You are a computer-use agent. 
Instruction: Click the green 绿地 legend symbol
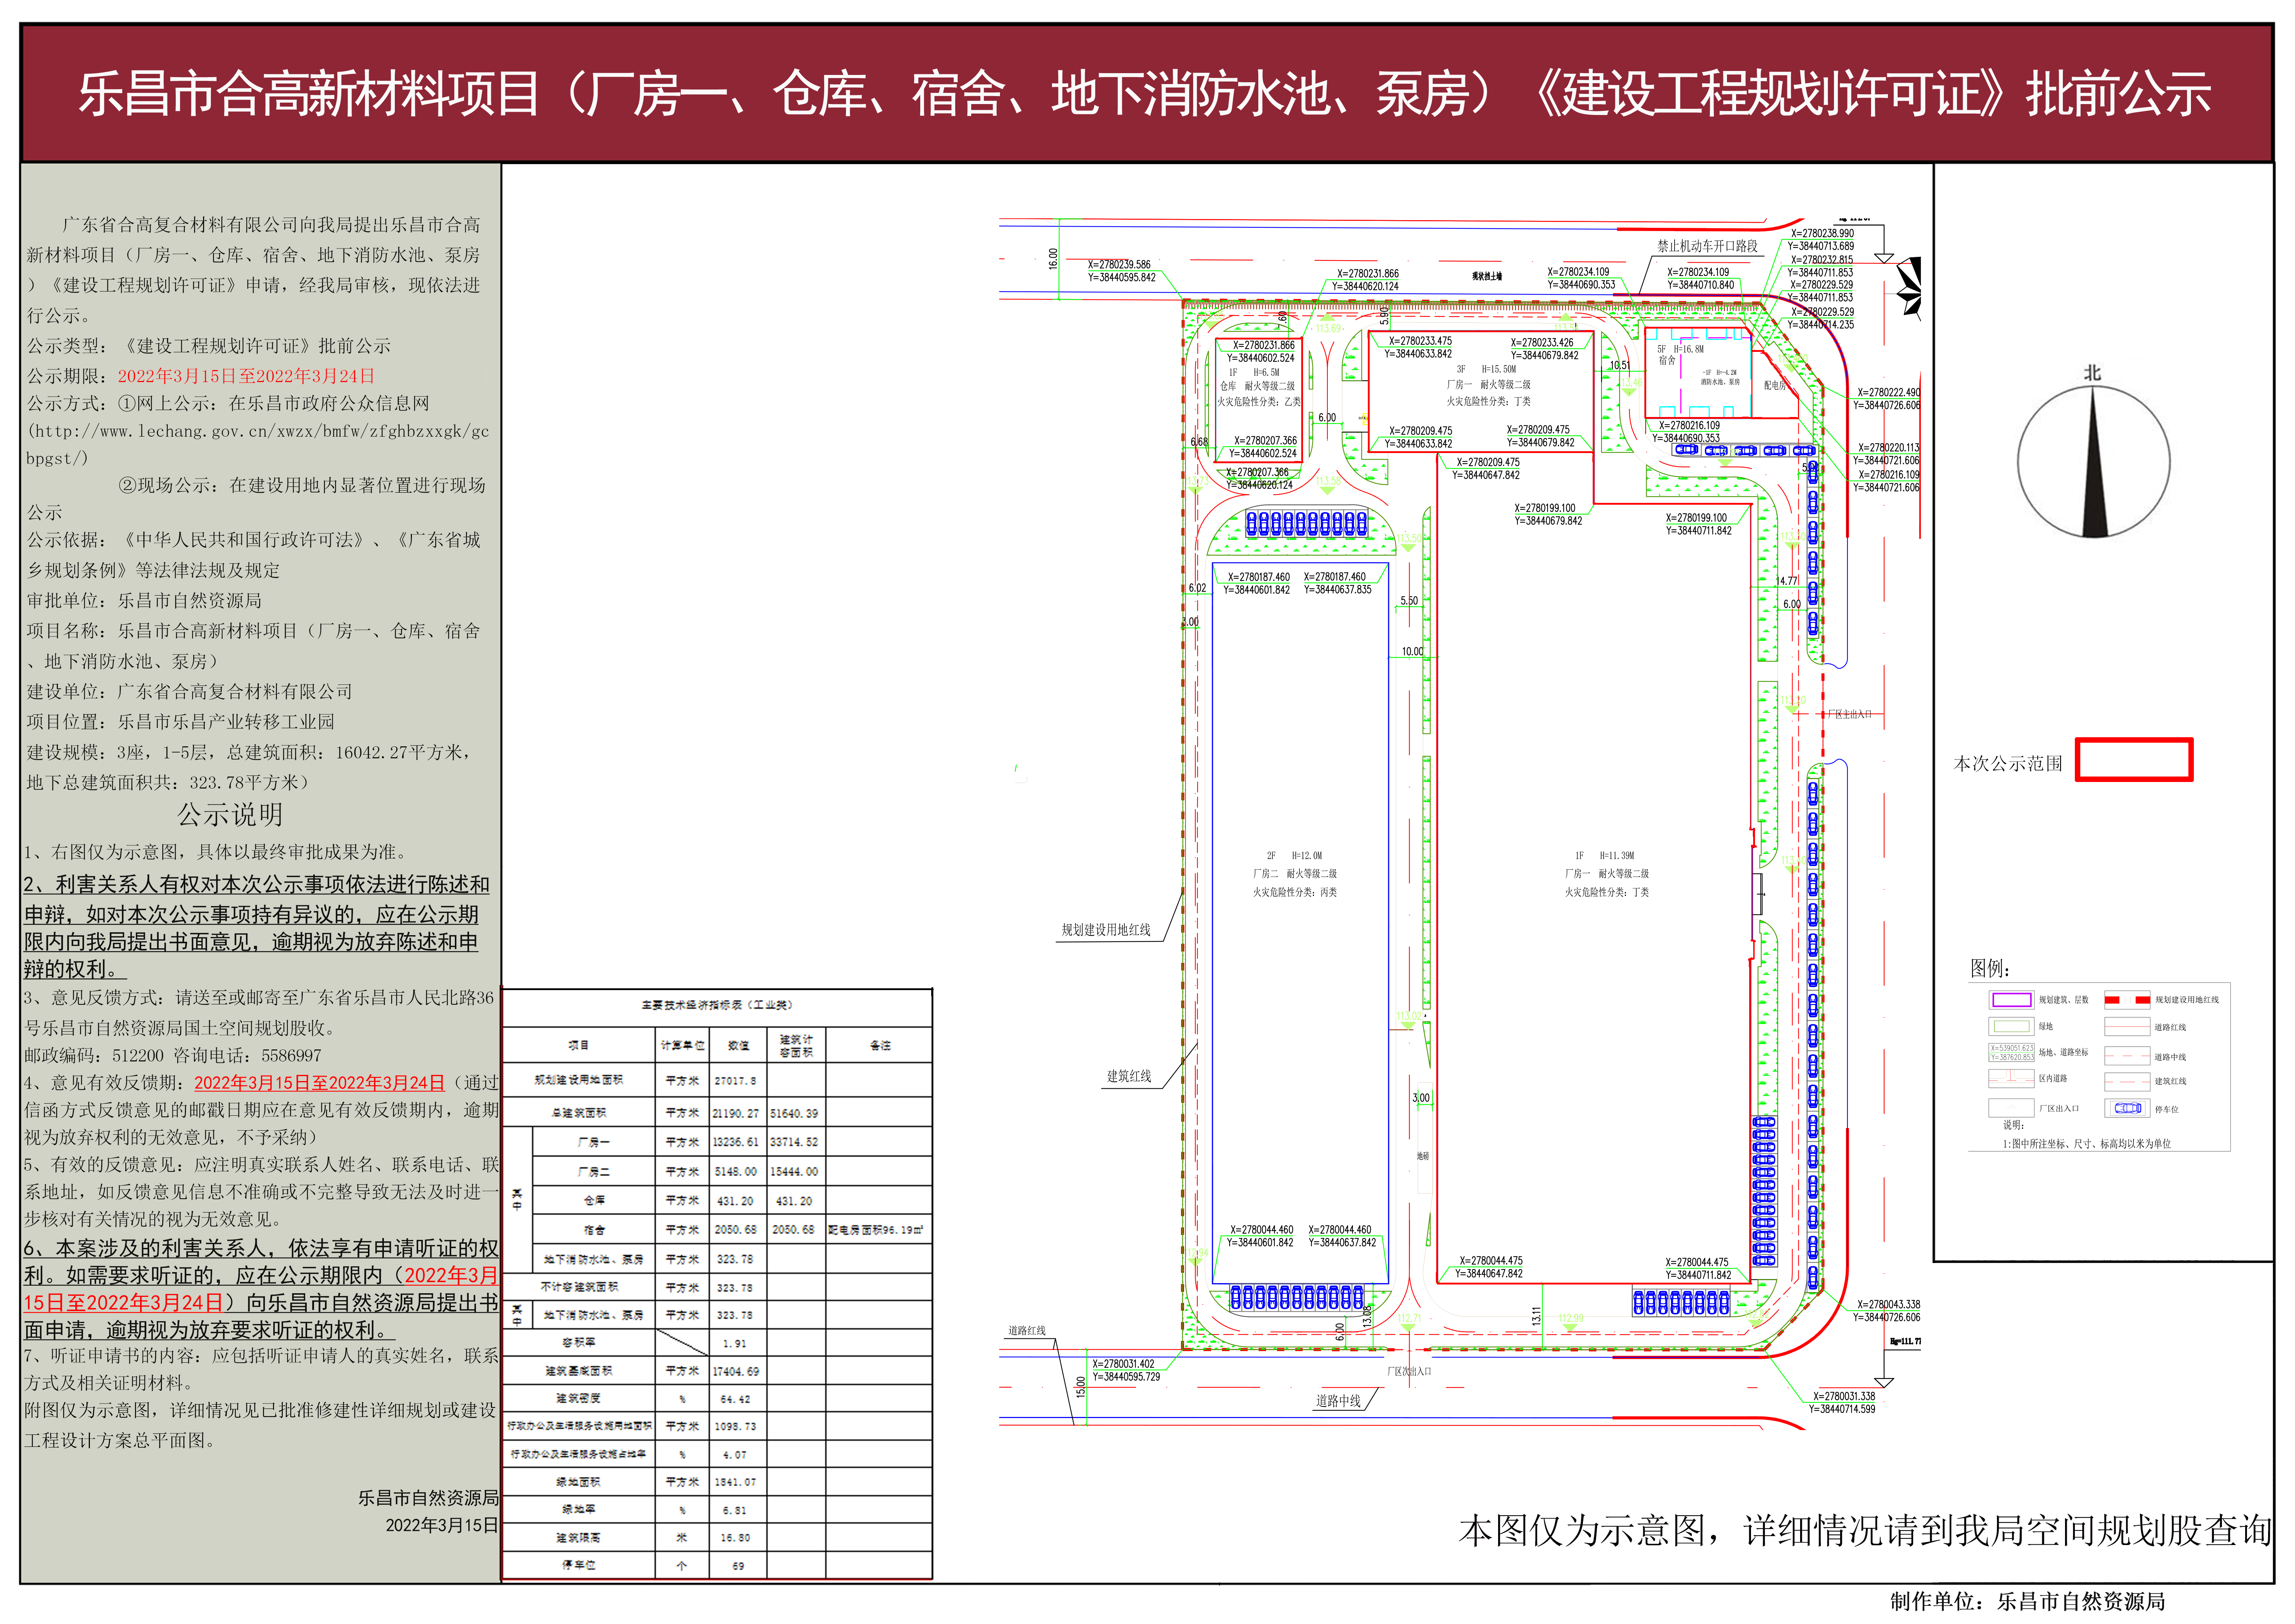(x=2011, y=1026)
